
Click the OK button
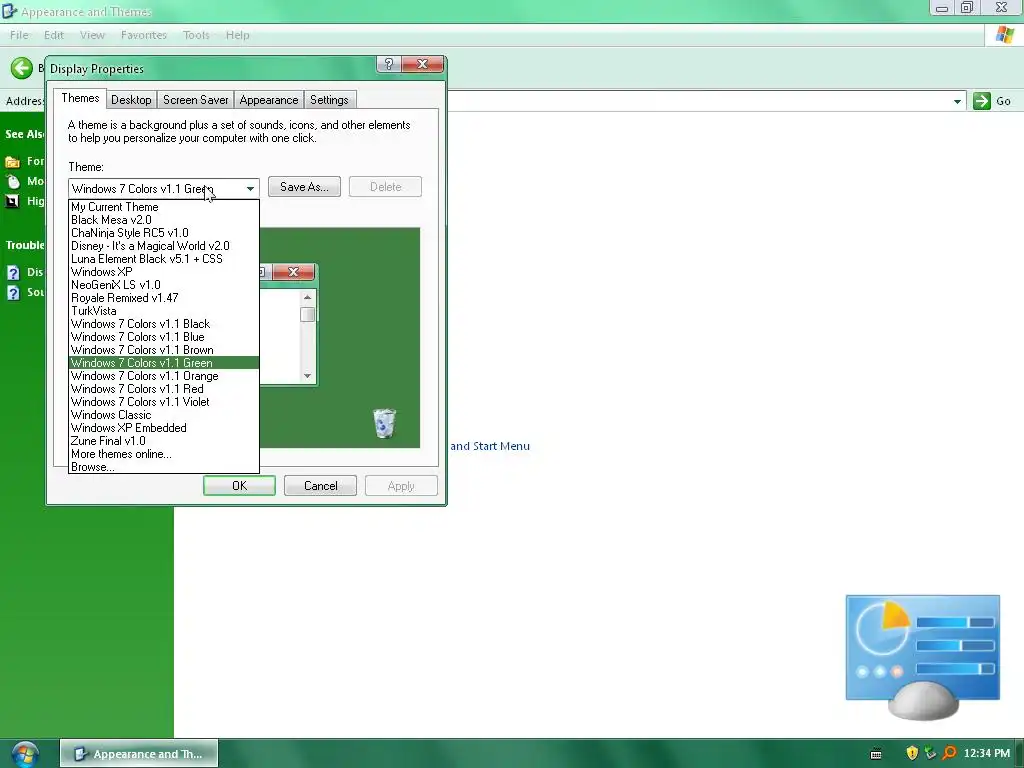point(239,485)
